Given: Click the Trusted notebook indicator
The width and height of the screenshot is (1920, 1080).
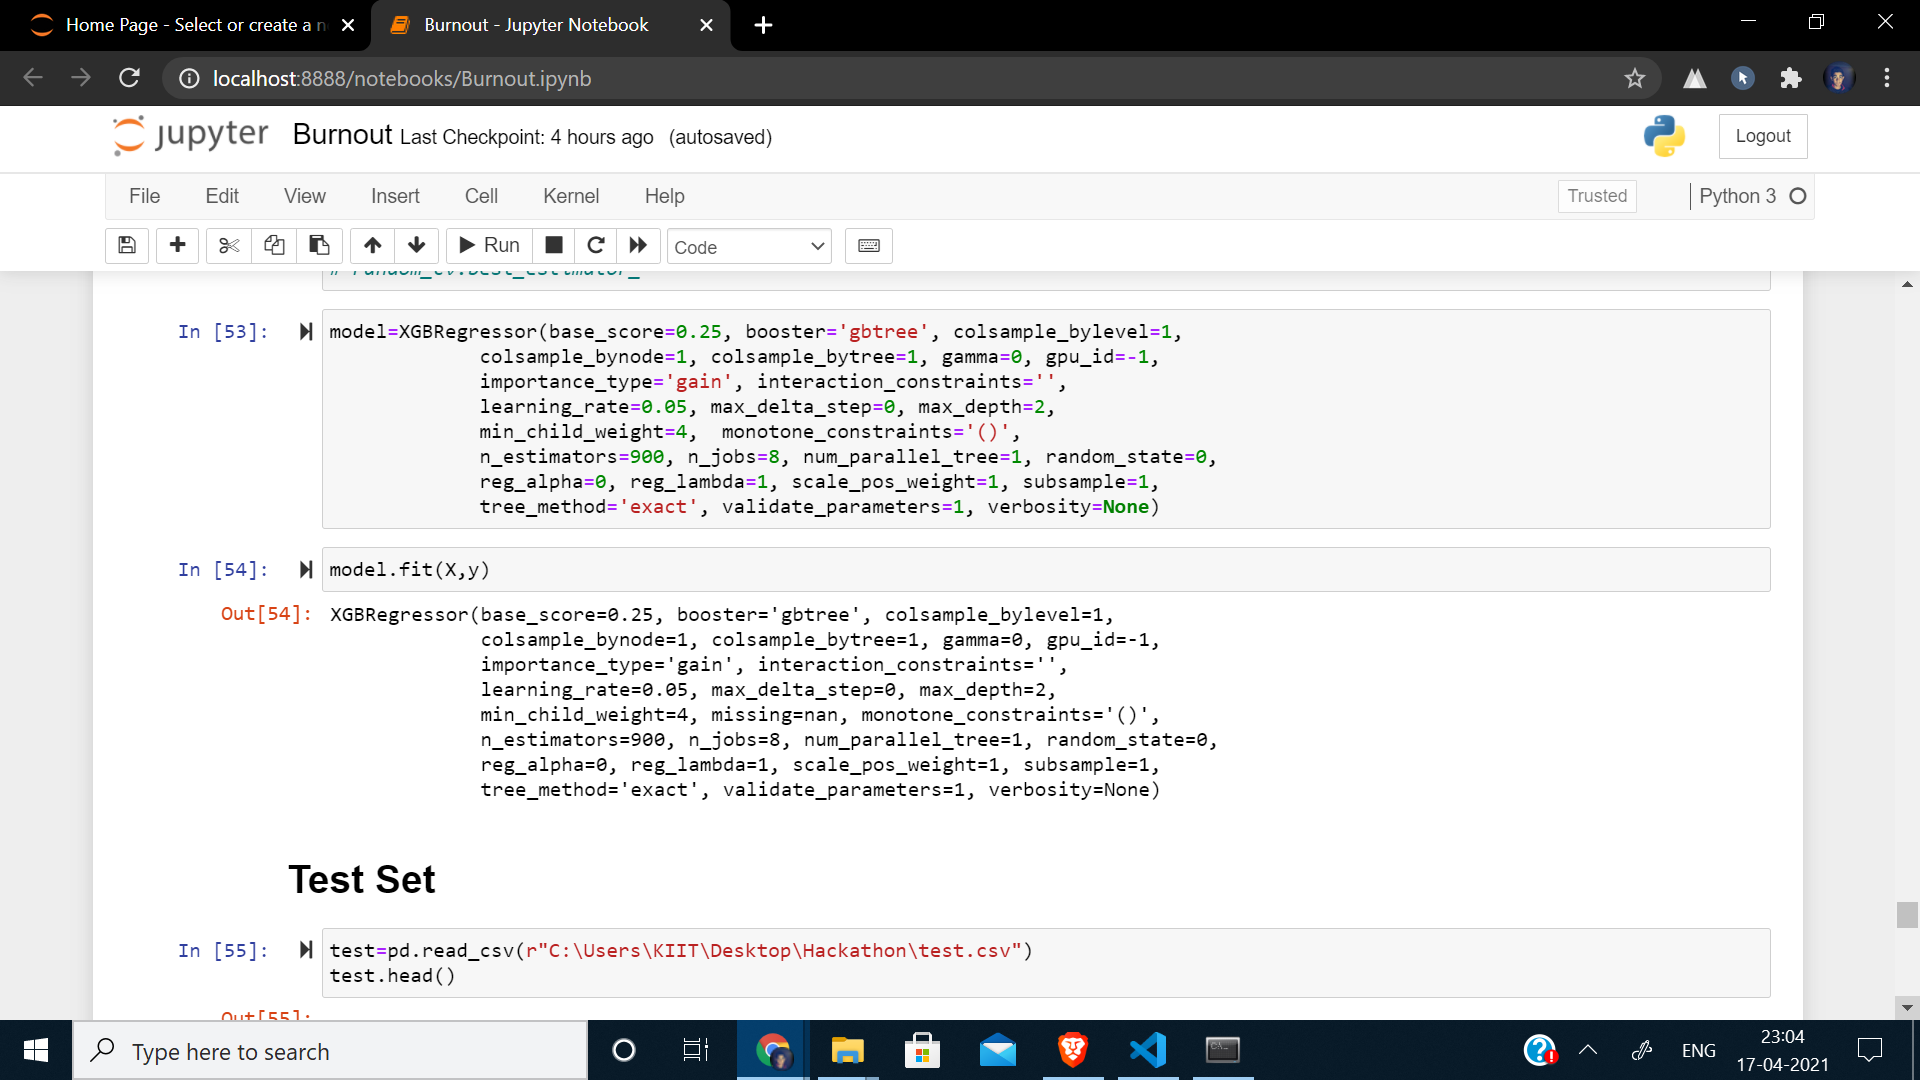Looking at the screenshot, I should pos(1596,196).
